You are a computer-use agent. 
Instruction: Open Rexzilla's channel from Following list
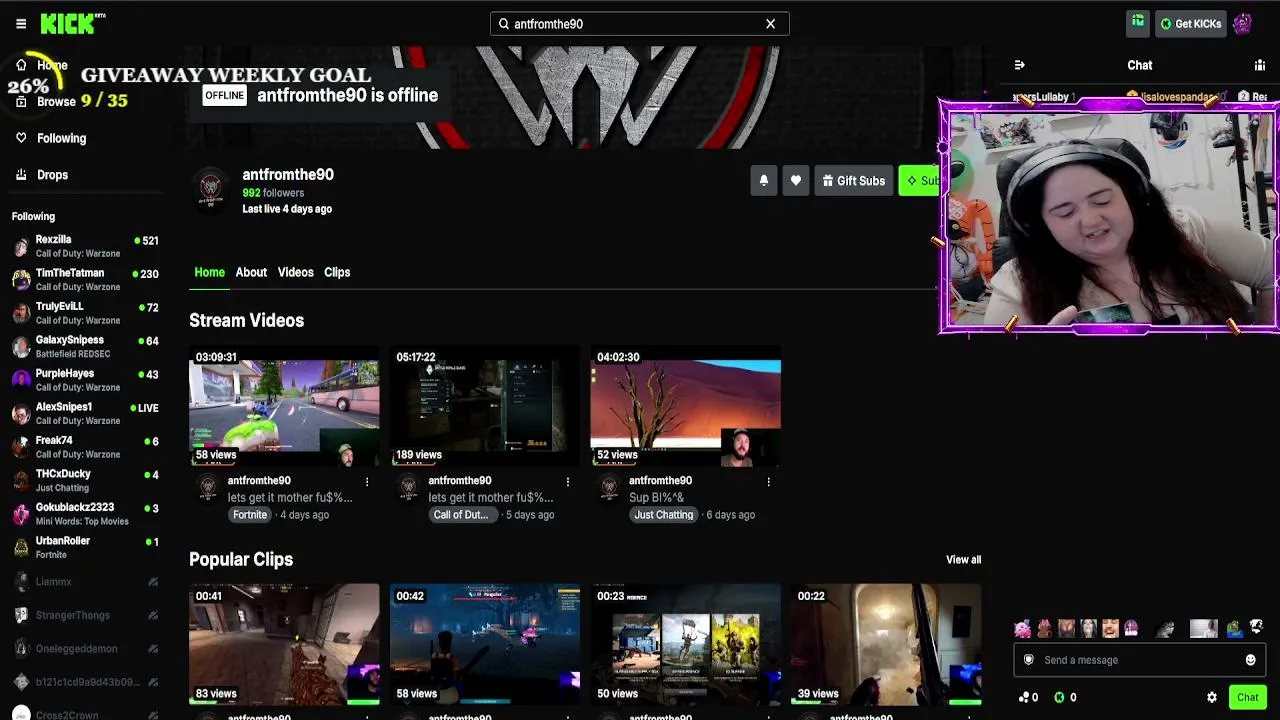coord(86,247)
